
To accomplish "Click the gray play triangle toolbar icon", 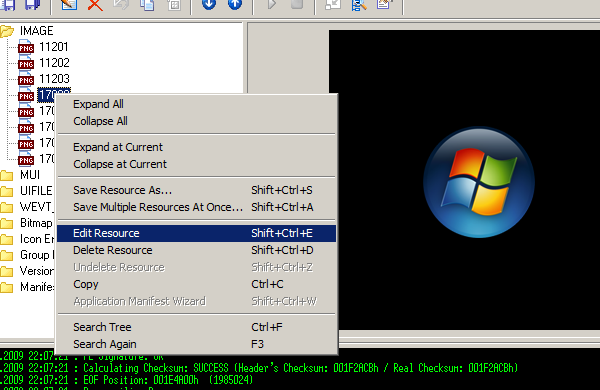I will click(272, 5).
